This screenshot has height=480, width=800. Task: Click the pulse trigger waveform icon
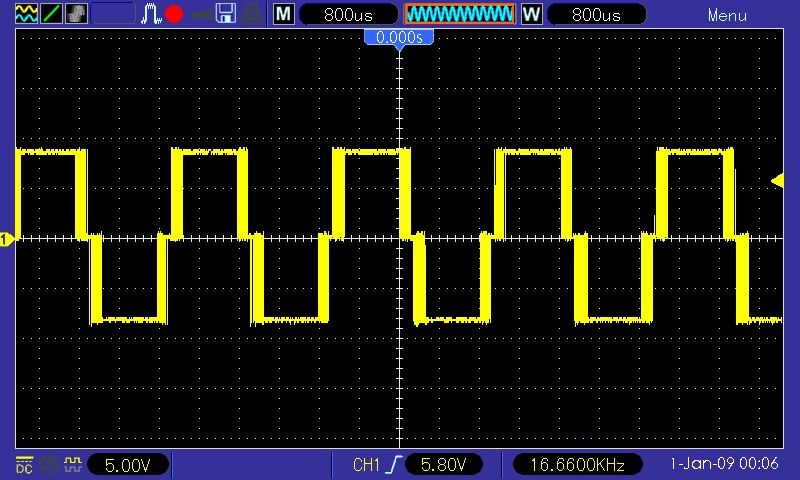pyautogui.click(x=151, y=14)
